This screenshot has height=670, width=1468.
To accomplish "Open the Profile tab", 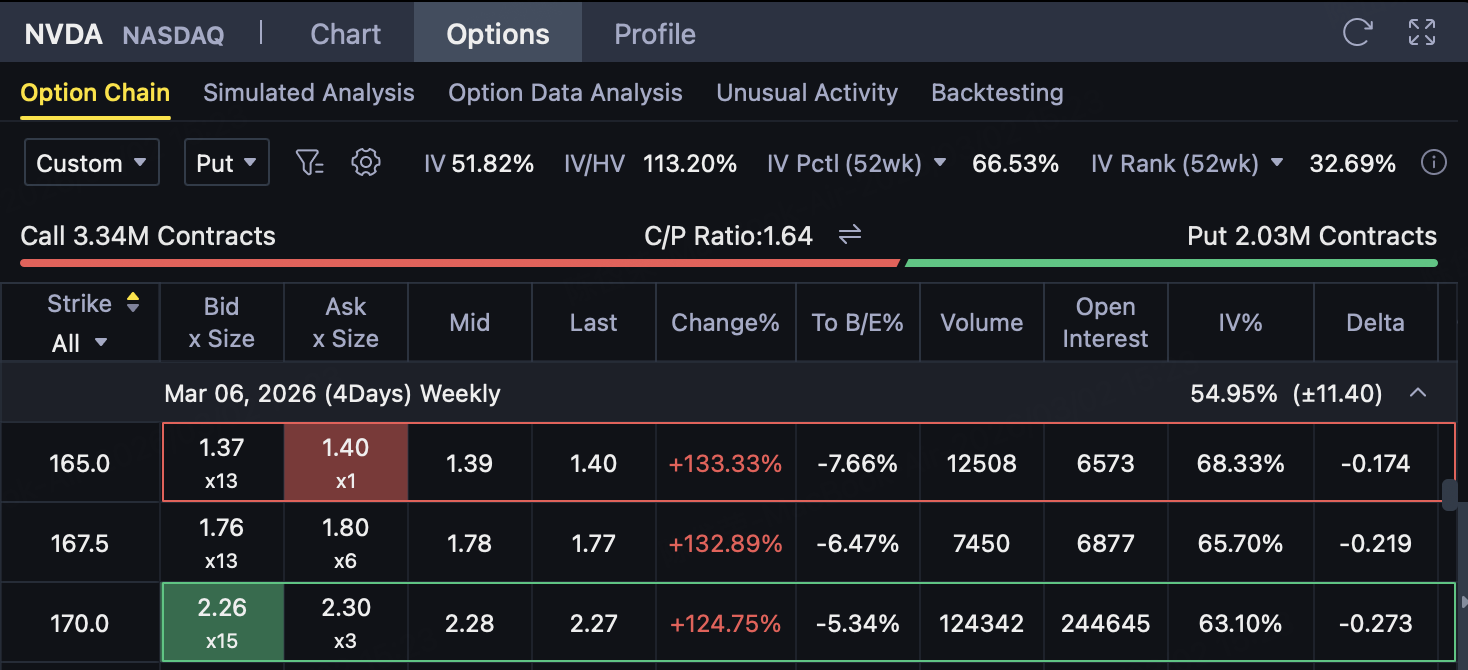I will pyautogui.click(x=654, y=34).
